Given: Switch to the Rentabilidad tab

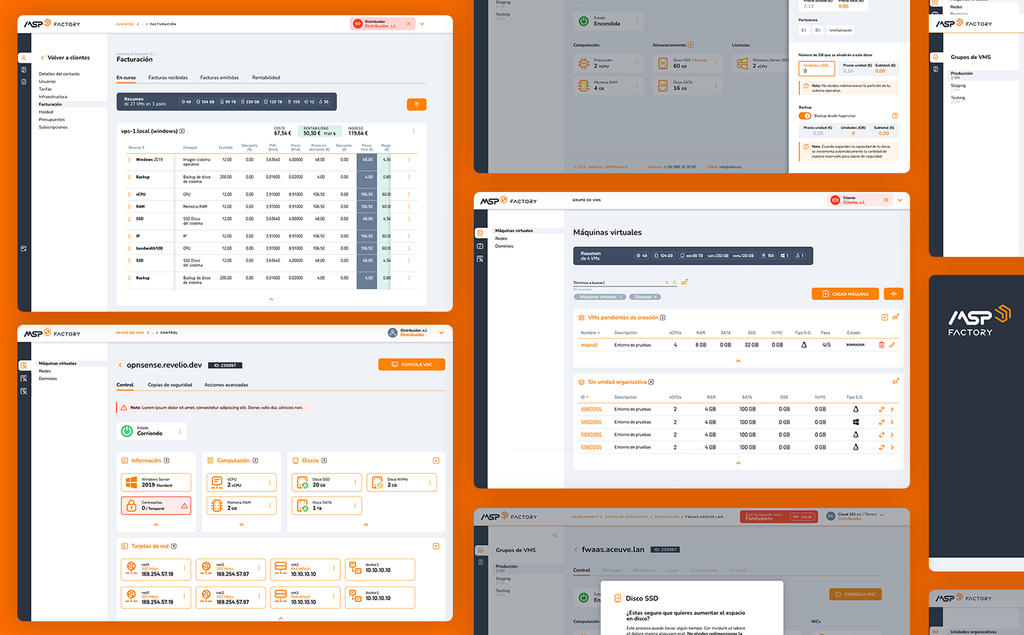Looking at the screenshot, I should 266,77.
